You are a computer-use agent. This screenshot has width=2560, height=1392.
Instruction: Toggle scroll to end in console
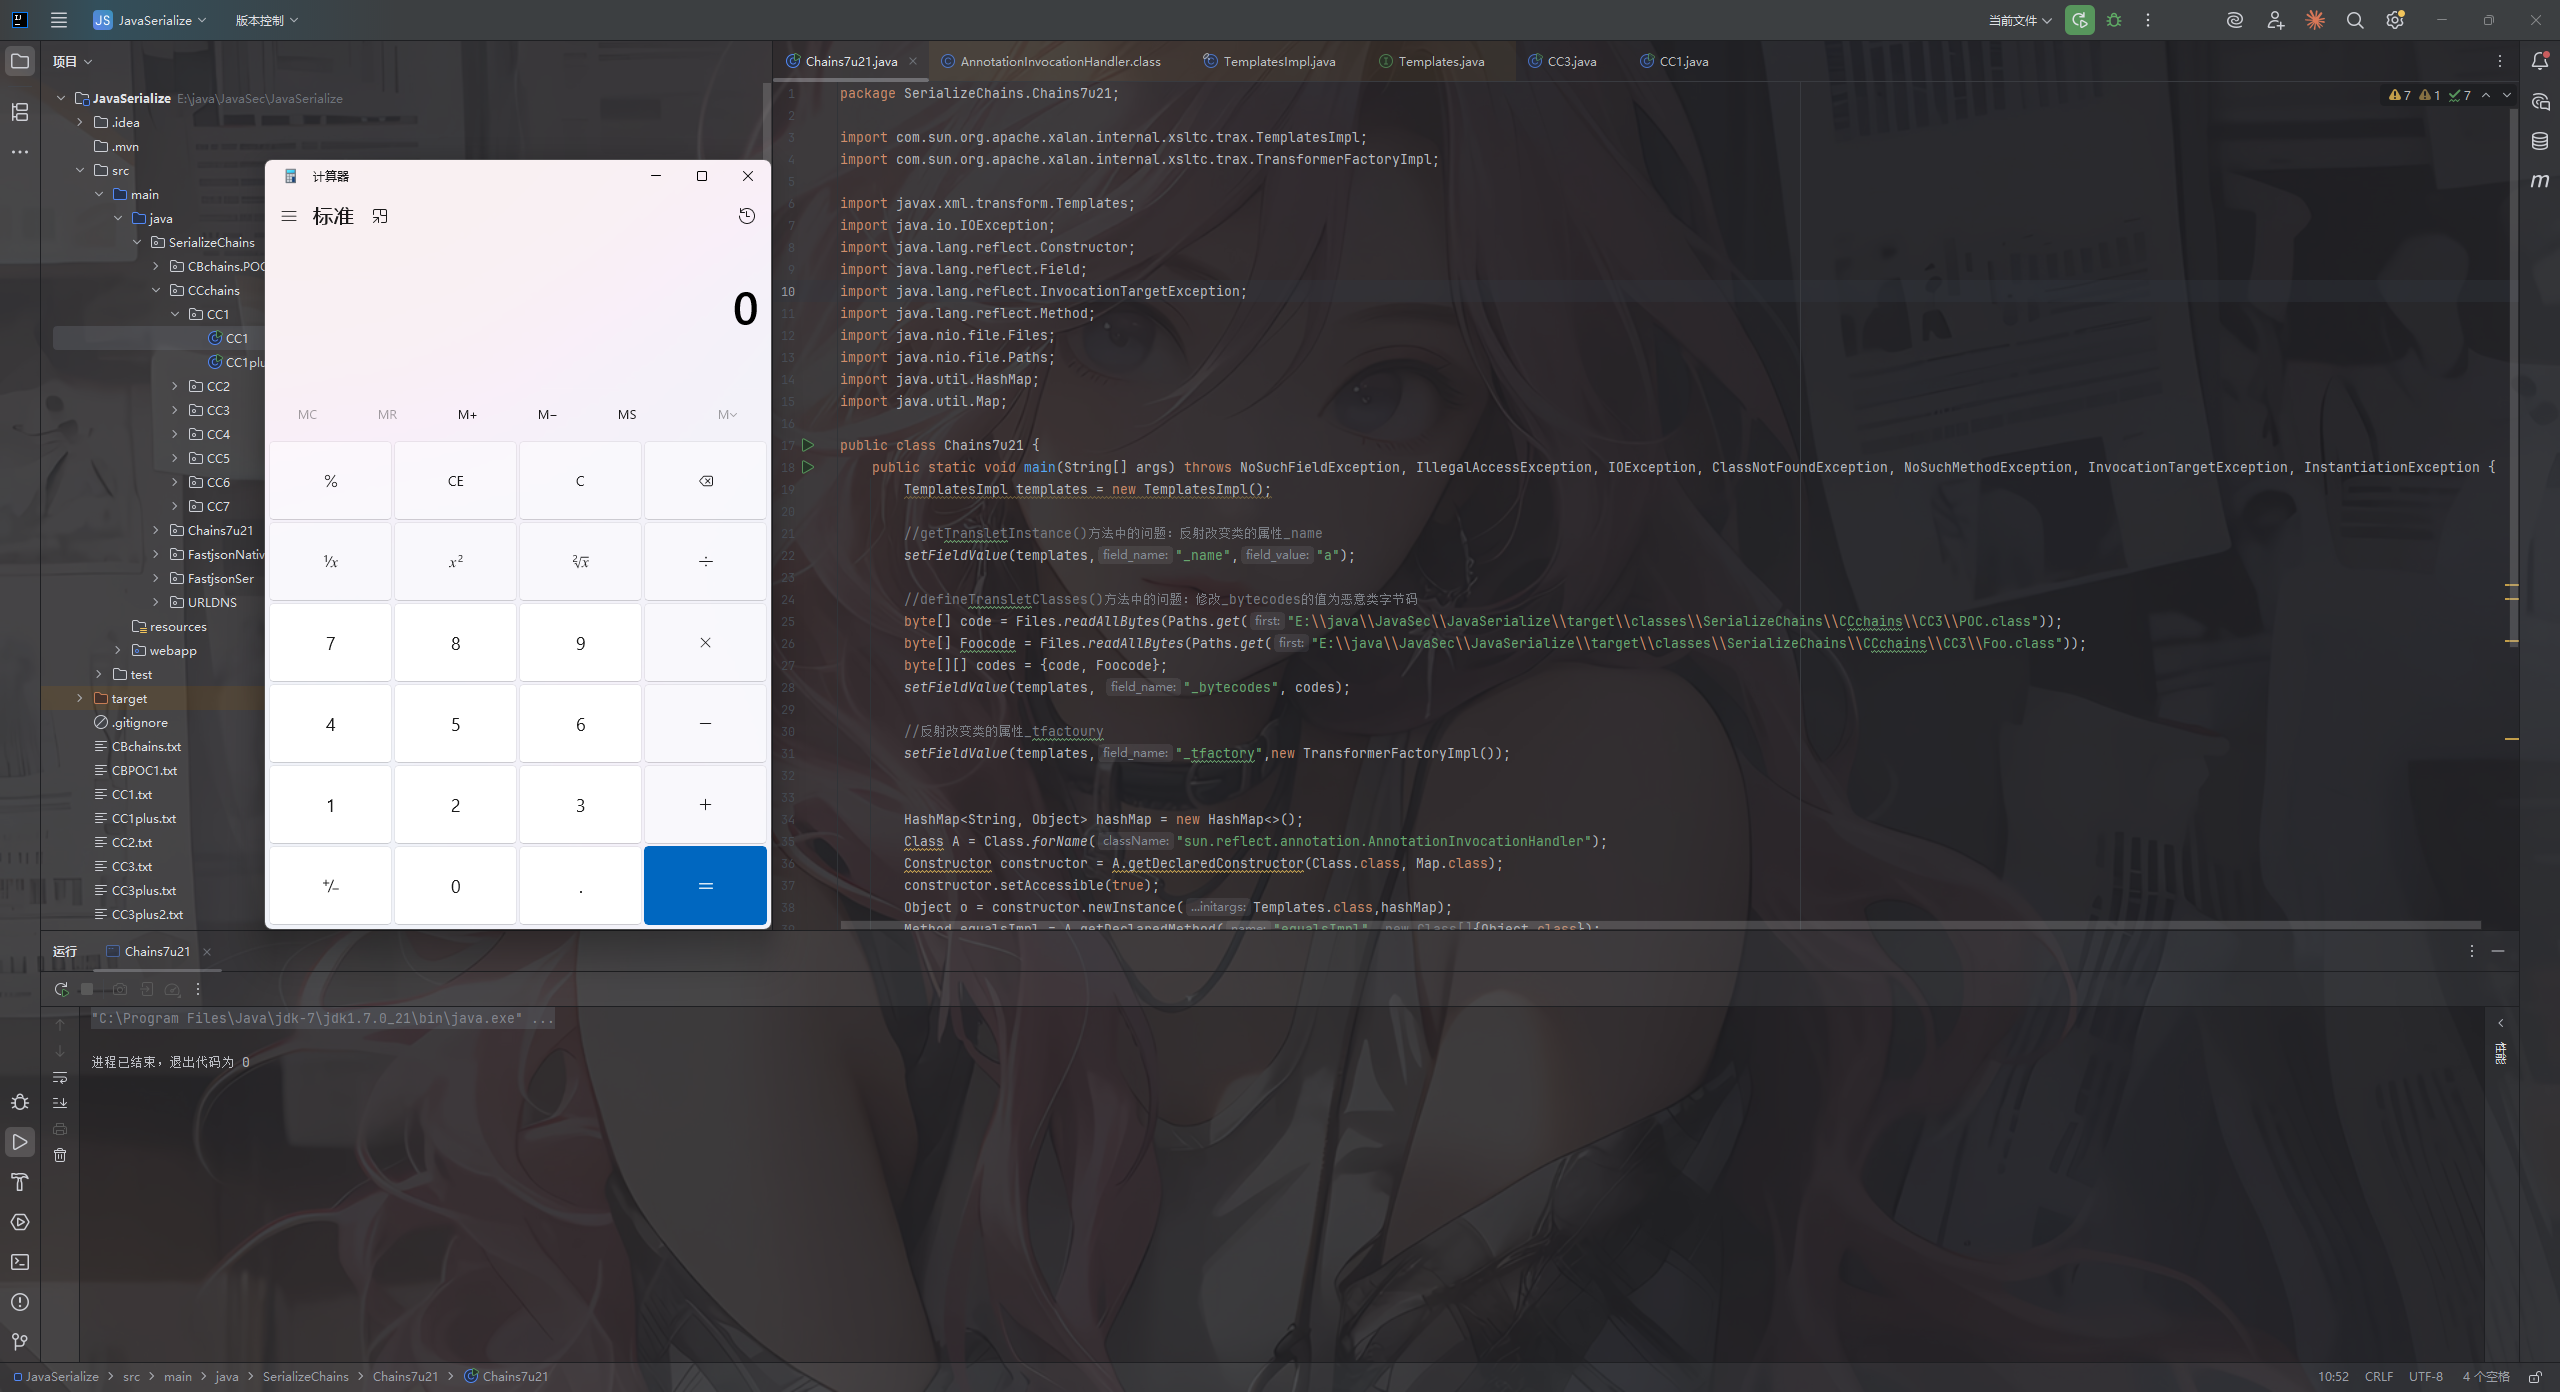60,1103
